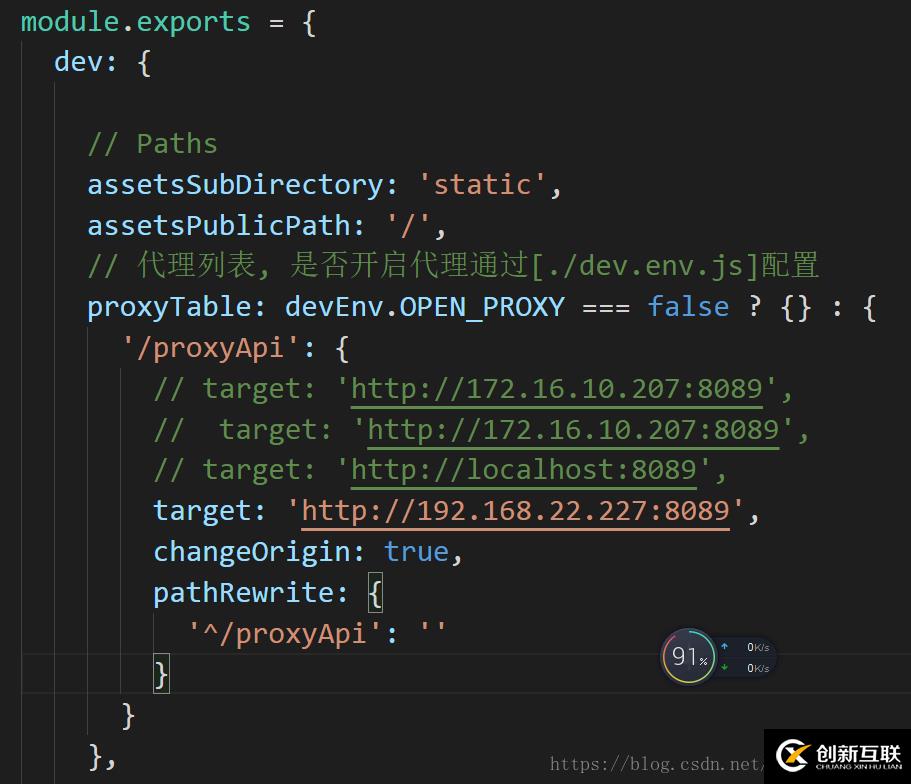Click the 创新互联 logo icon in the watermark
The image size is (911, 784).
coord(792,757)
